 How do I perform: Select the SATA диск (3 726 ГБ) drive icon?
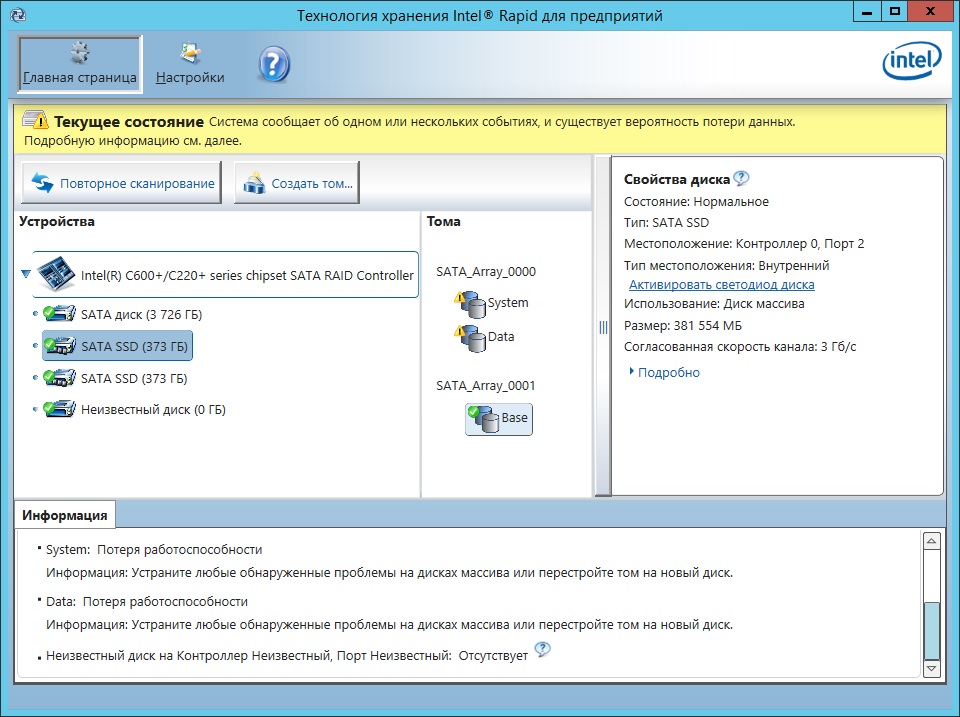coord(59,313)
